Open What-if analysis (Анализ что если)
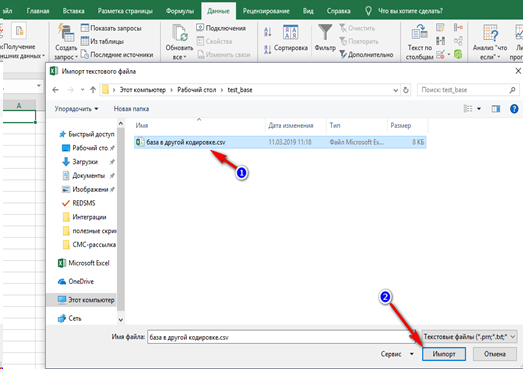This screenshot has height=369, width=523. pos(490,42)
